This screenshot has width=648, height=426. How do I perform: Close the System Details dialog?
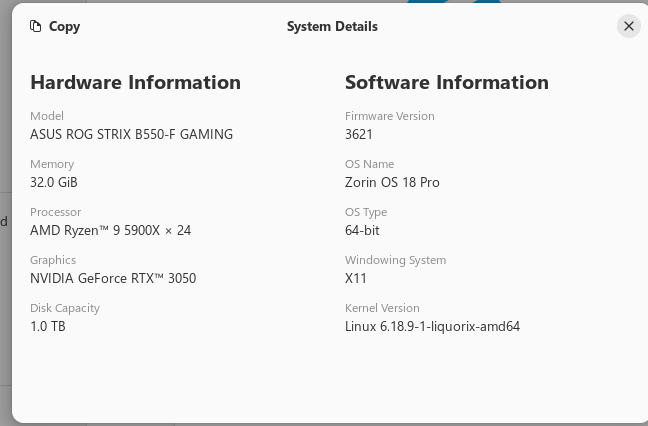[x=628, y=27]
